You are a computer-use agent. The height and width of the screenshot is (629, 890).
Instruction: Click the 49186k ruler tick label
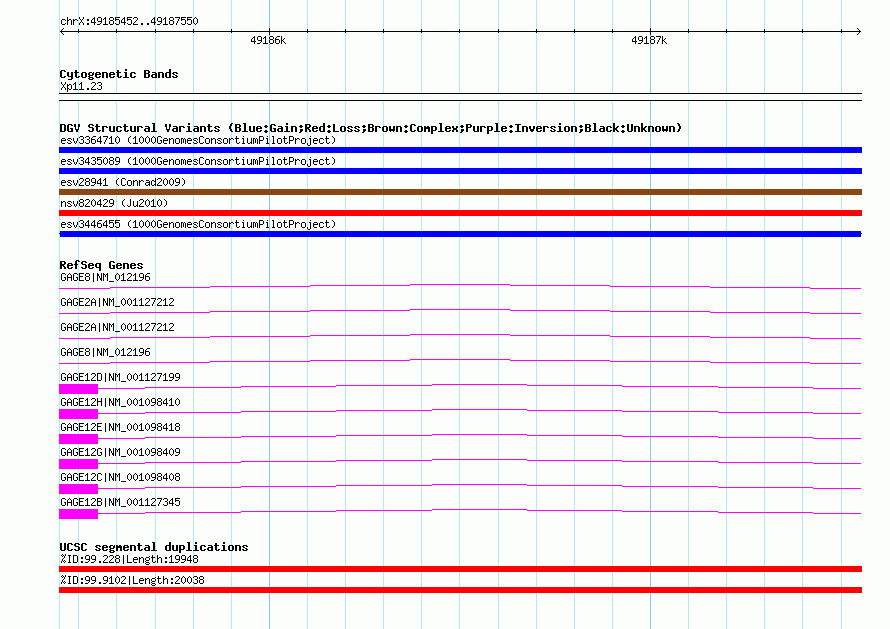coord(268,40)
